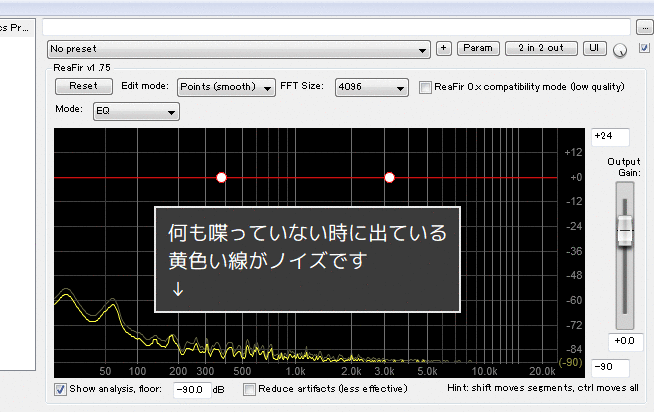
Task: Expand the Edit mode dropdown
Action: 226,88
